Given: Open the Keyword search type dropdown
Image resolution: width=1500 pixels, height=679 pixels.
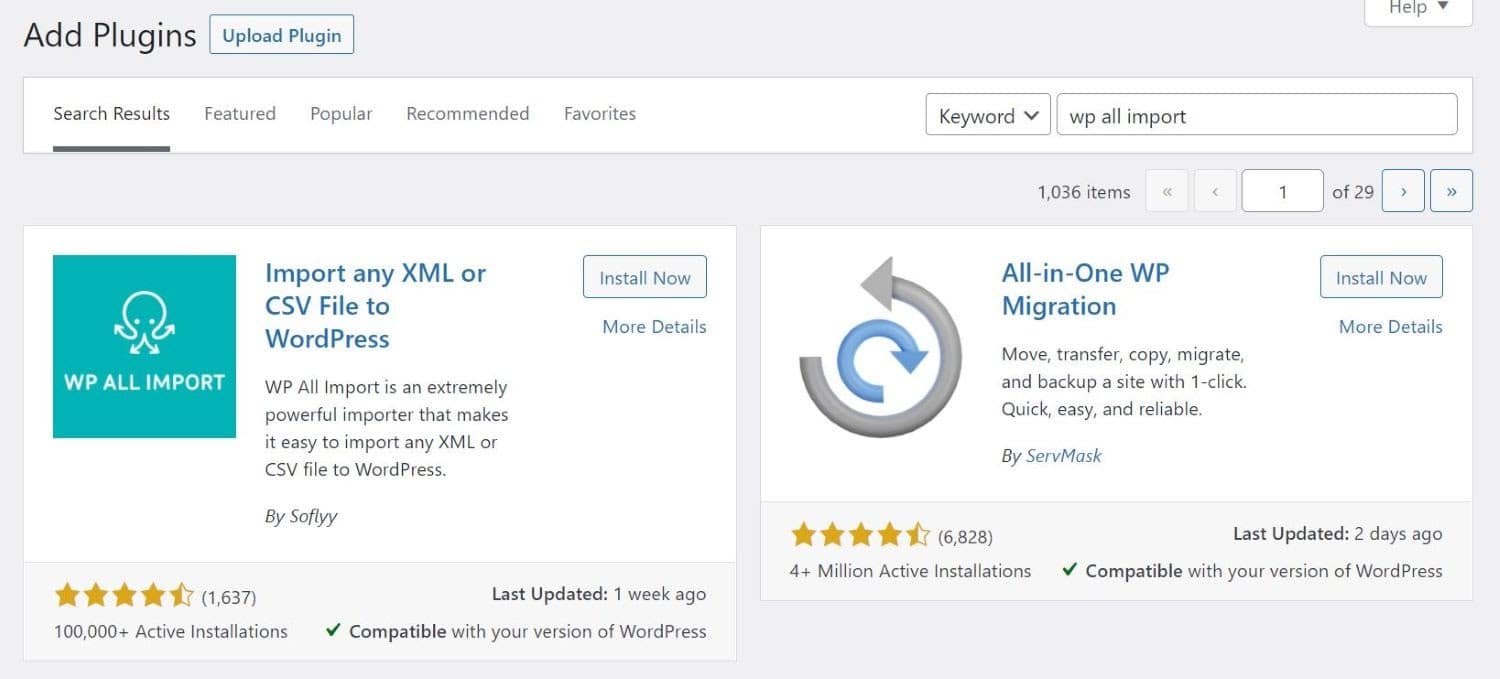Looking at the screenshot, I should 988,115.
